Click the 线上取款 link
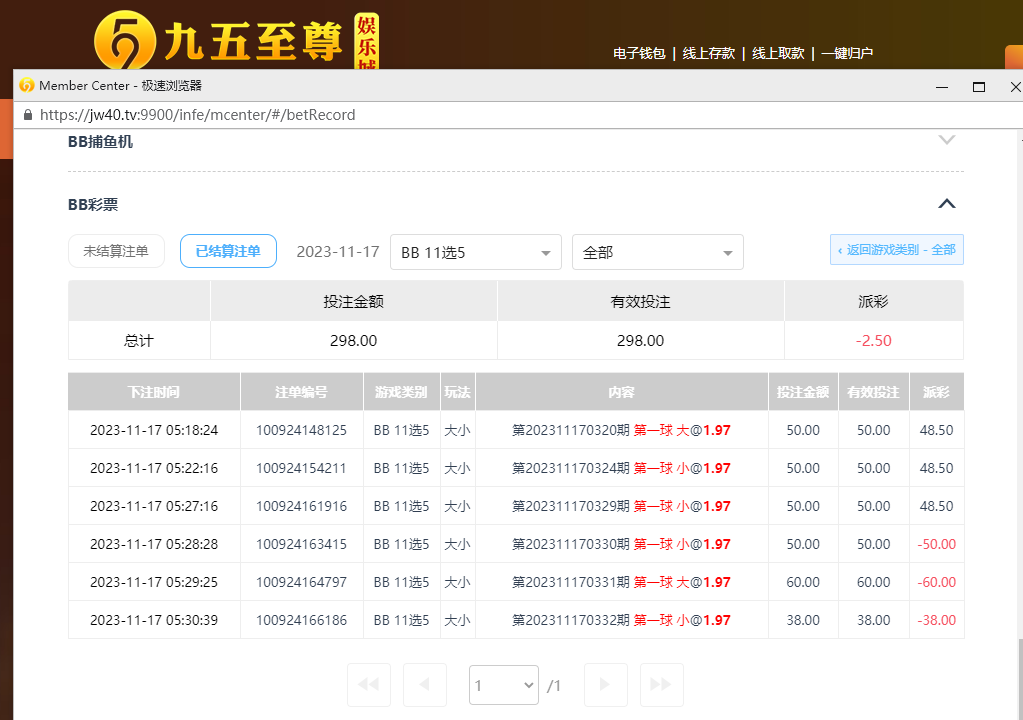 click(x=778, y=53)
